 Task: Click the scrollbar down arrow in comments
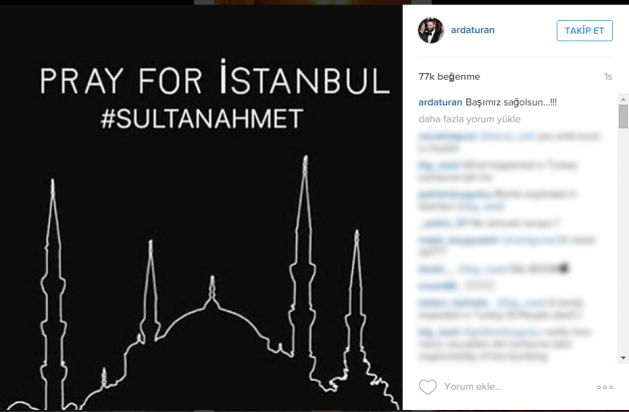[623, 357]
